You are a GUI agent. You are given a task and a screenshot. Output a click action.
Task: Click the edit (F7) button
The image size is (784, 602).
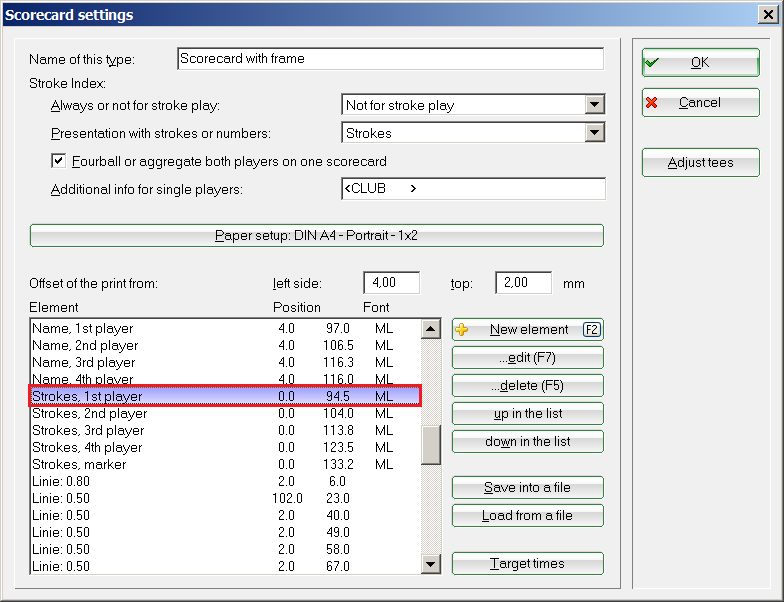[528, 358]
